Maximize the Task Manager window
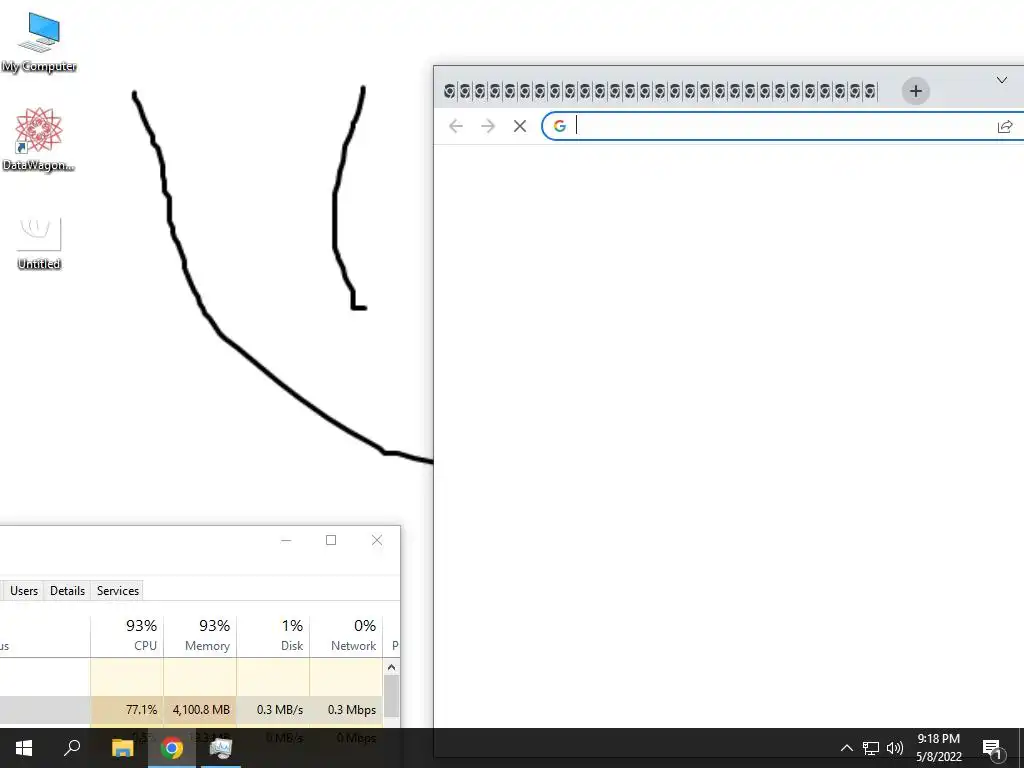 coord(331,540)
